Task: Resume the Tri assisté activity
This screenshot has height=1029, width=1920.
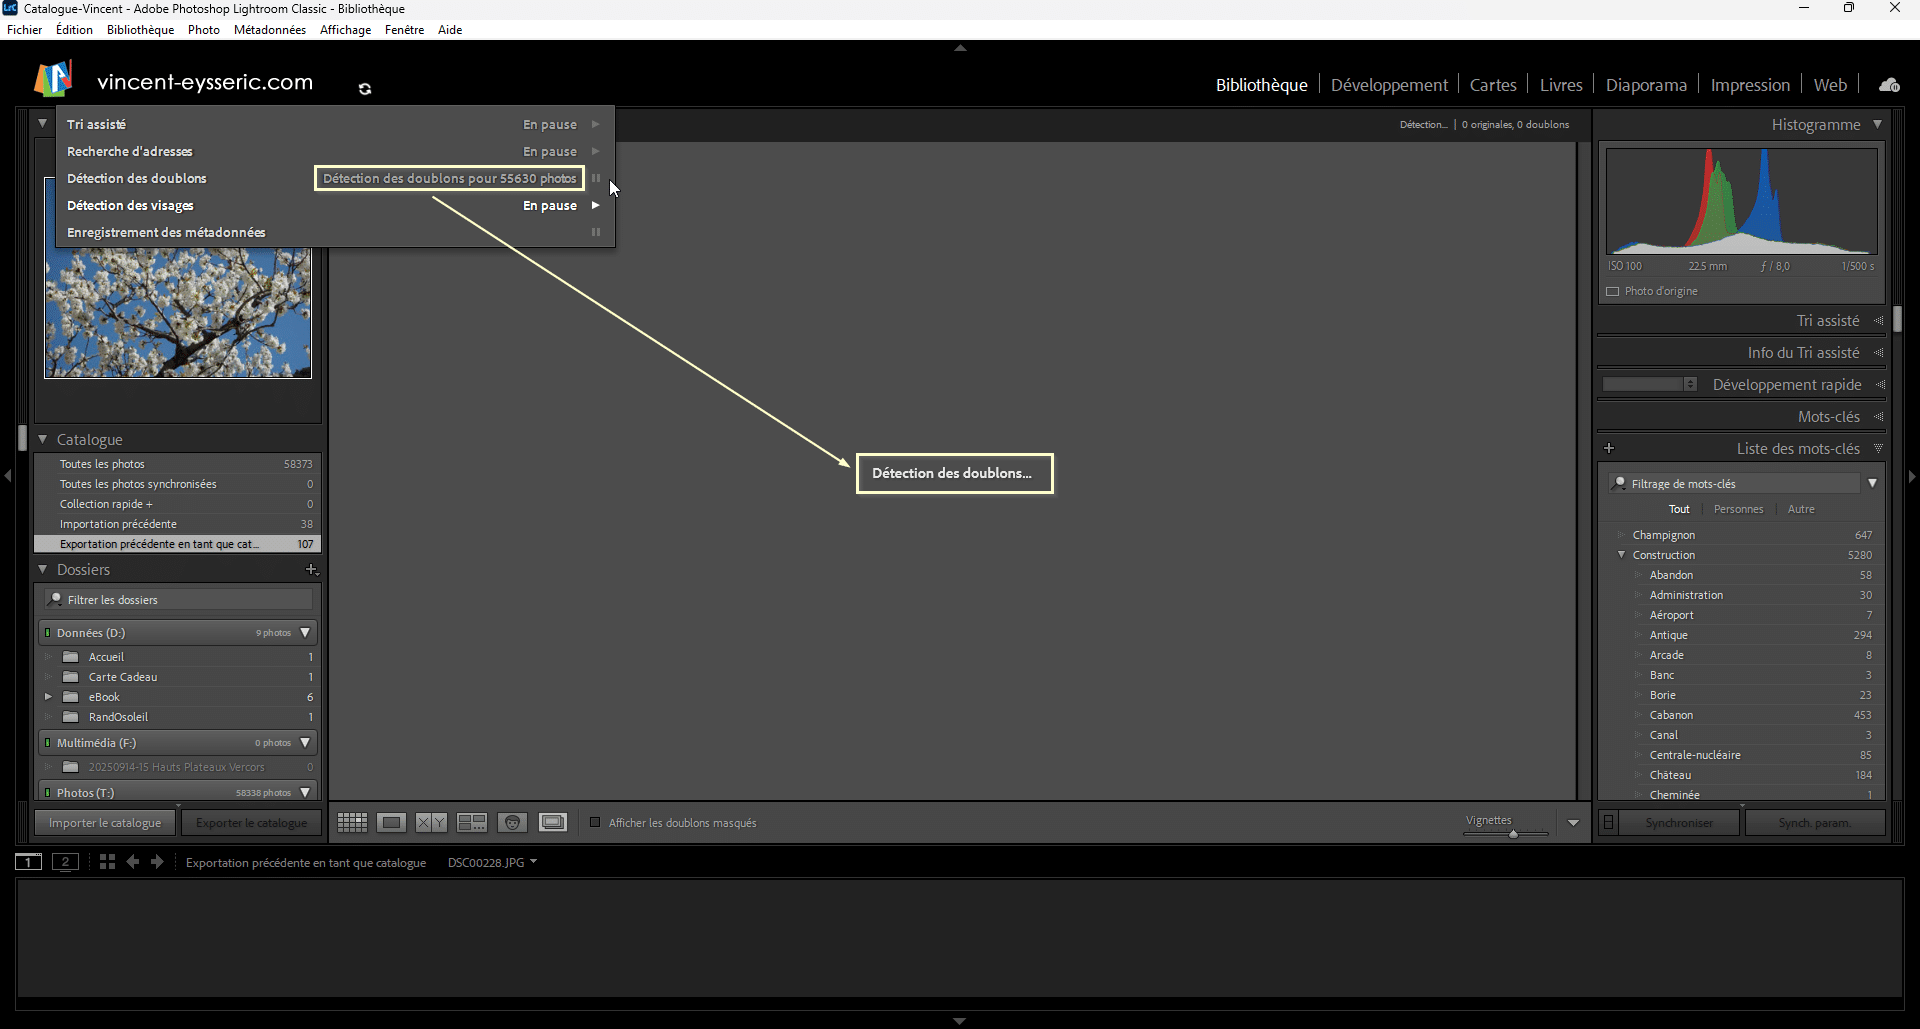Action: (x=596, y=124)
